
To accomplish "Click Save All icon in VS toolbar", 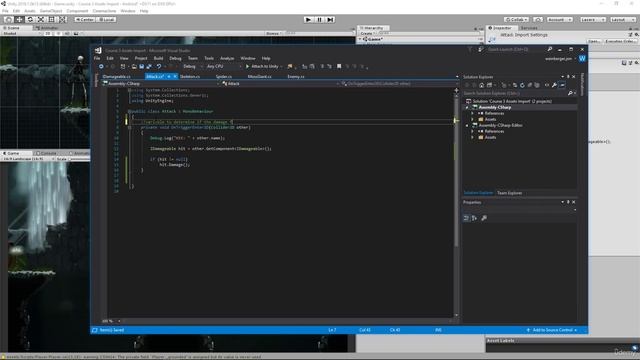I will [149, 66].
